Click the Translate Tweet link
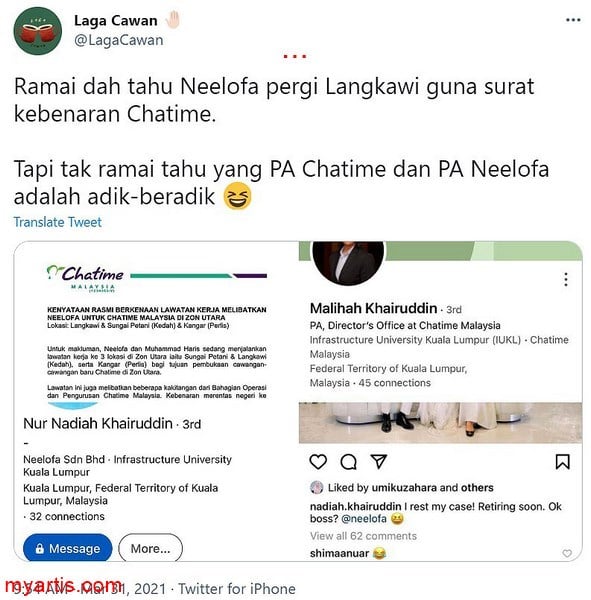 coord(58,222)
